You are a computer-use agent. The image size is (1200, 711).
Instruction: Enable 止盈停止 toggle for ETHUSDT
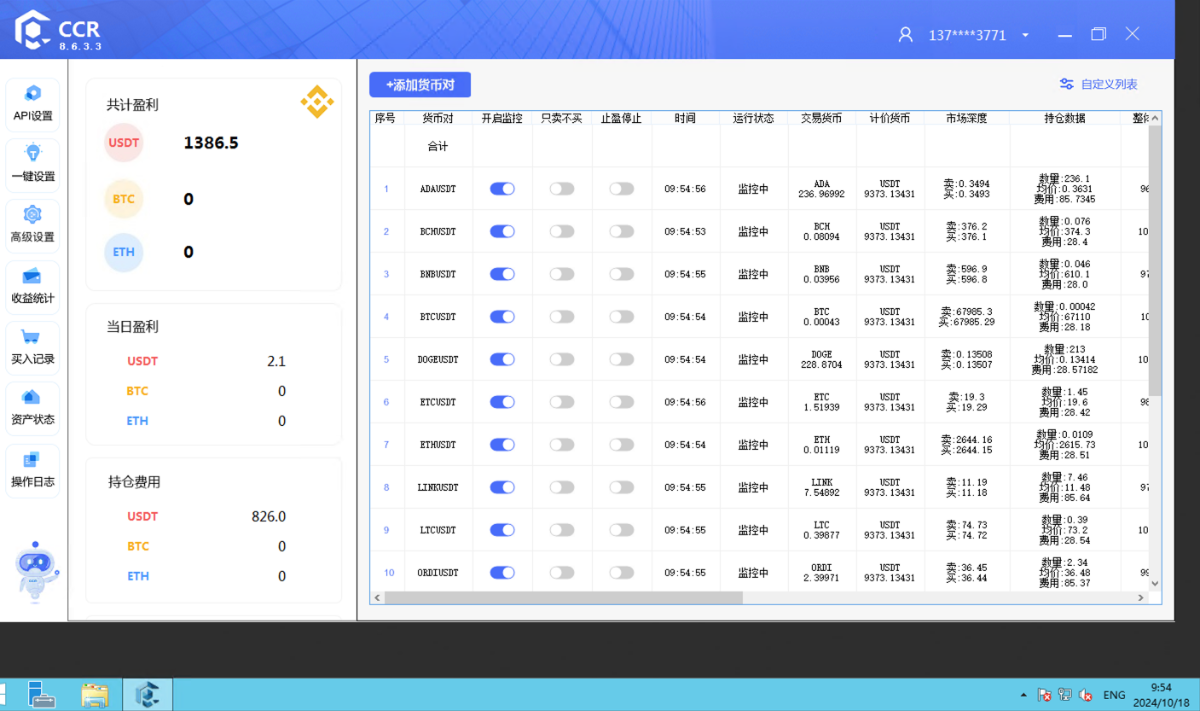(622, 445)
